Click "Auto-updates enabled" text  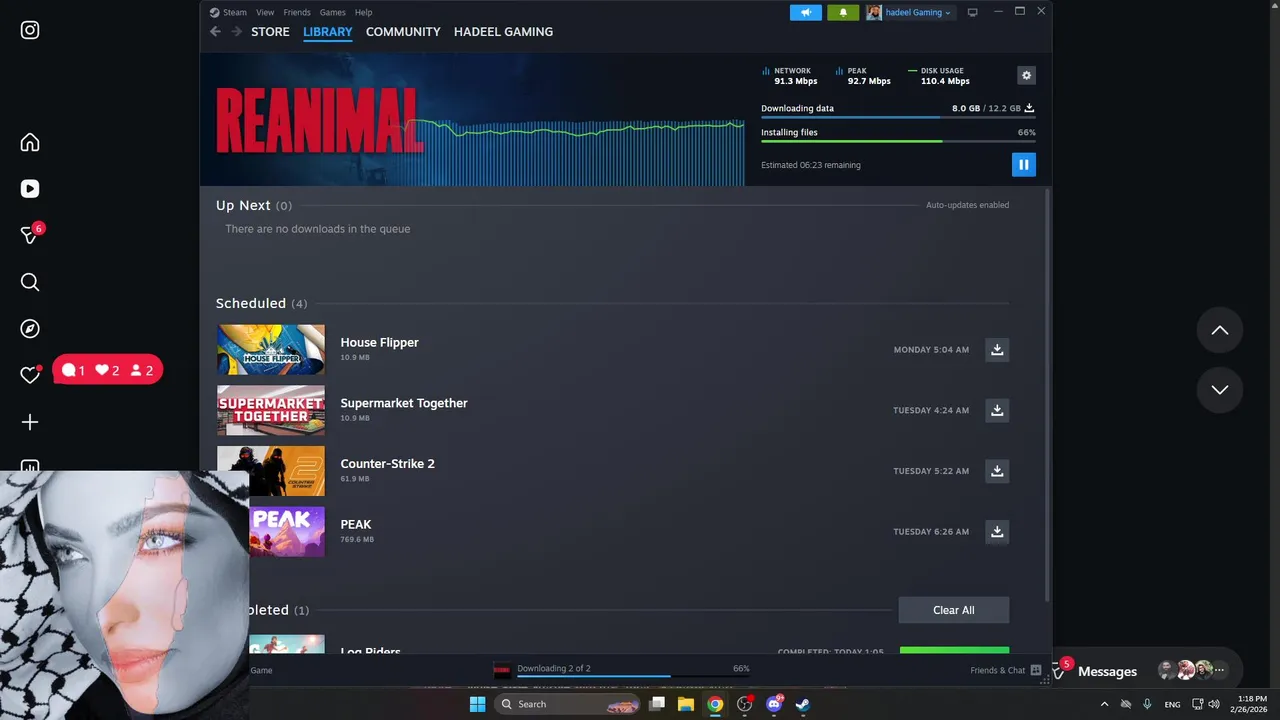(x=967, y=205)
